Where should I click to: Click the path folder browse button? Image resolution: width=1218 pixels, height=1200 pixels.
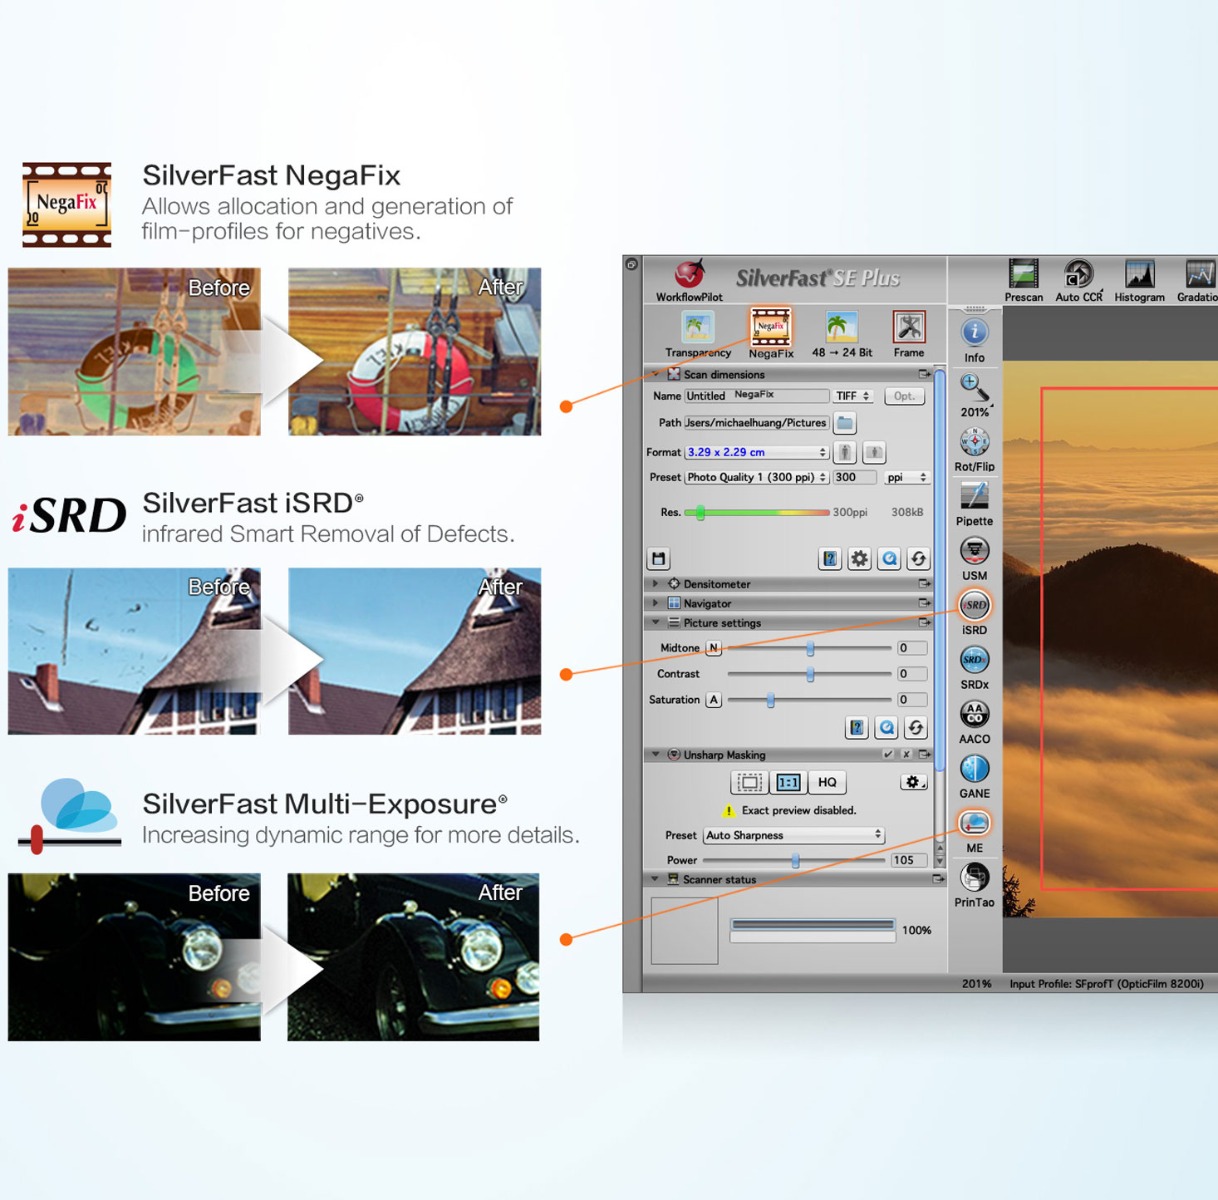pos(845,423)
